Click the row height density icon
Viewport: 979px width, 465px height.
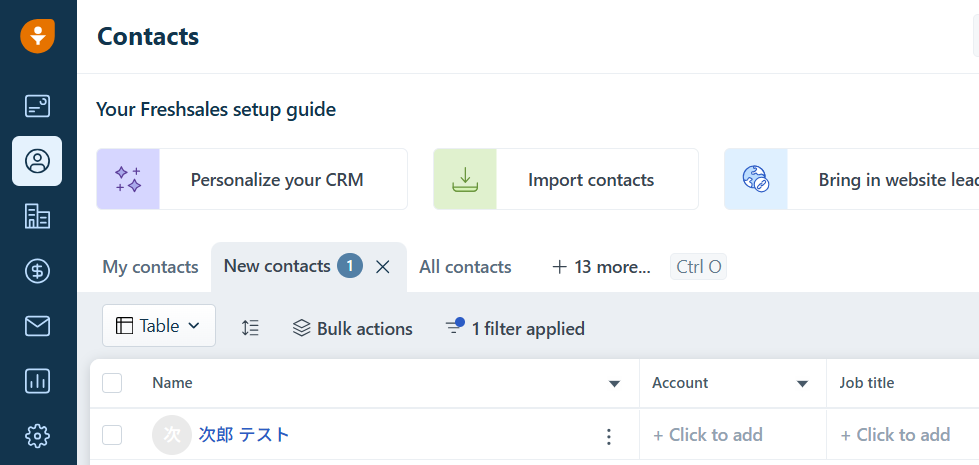point(251,327)
